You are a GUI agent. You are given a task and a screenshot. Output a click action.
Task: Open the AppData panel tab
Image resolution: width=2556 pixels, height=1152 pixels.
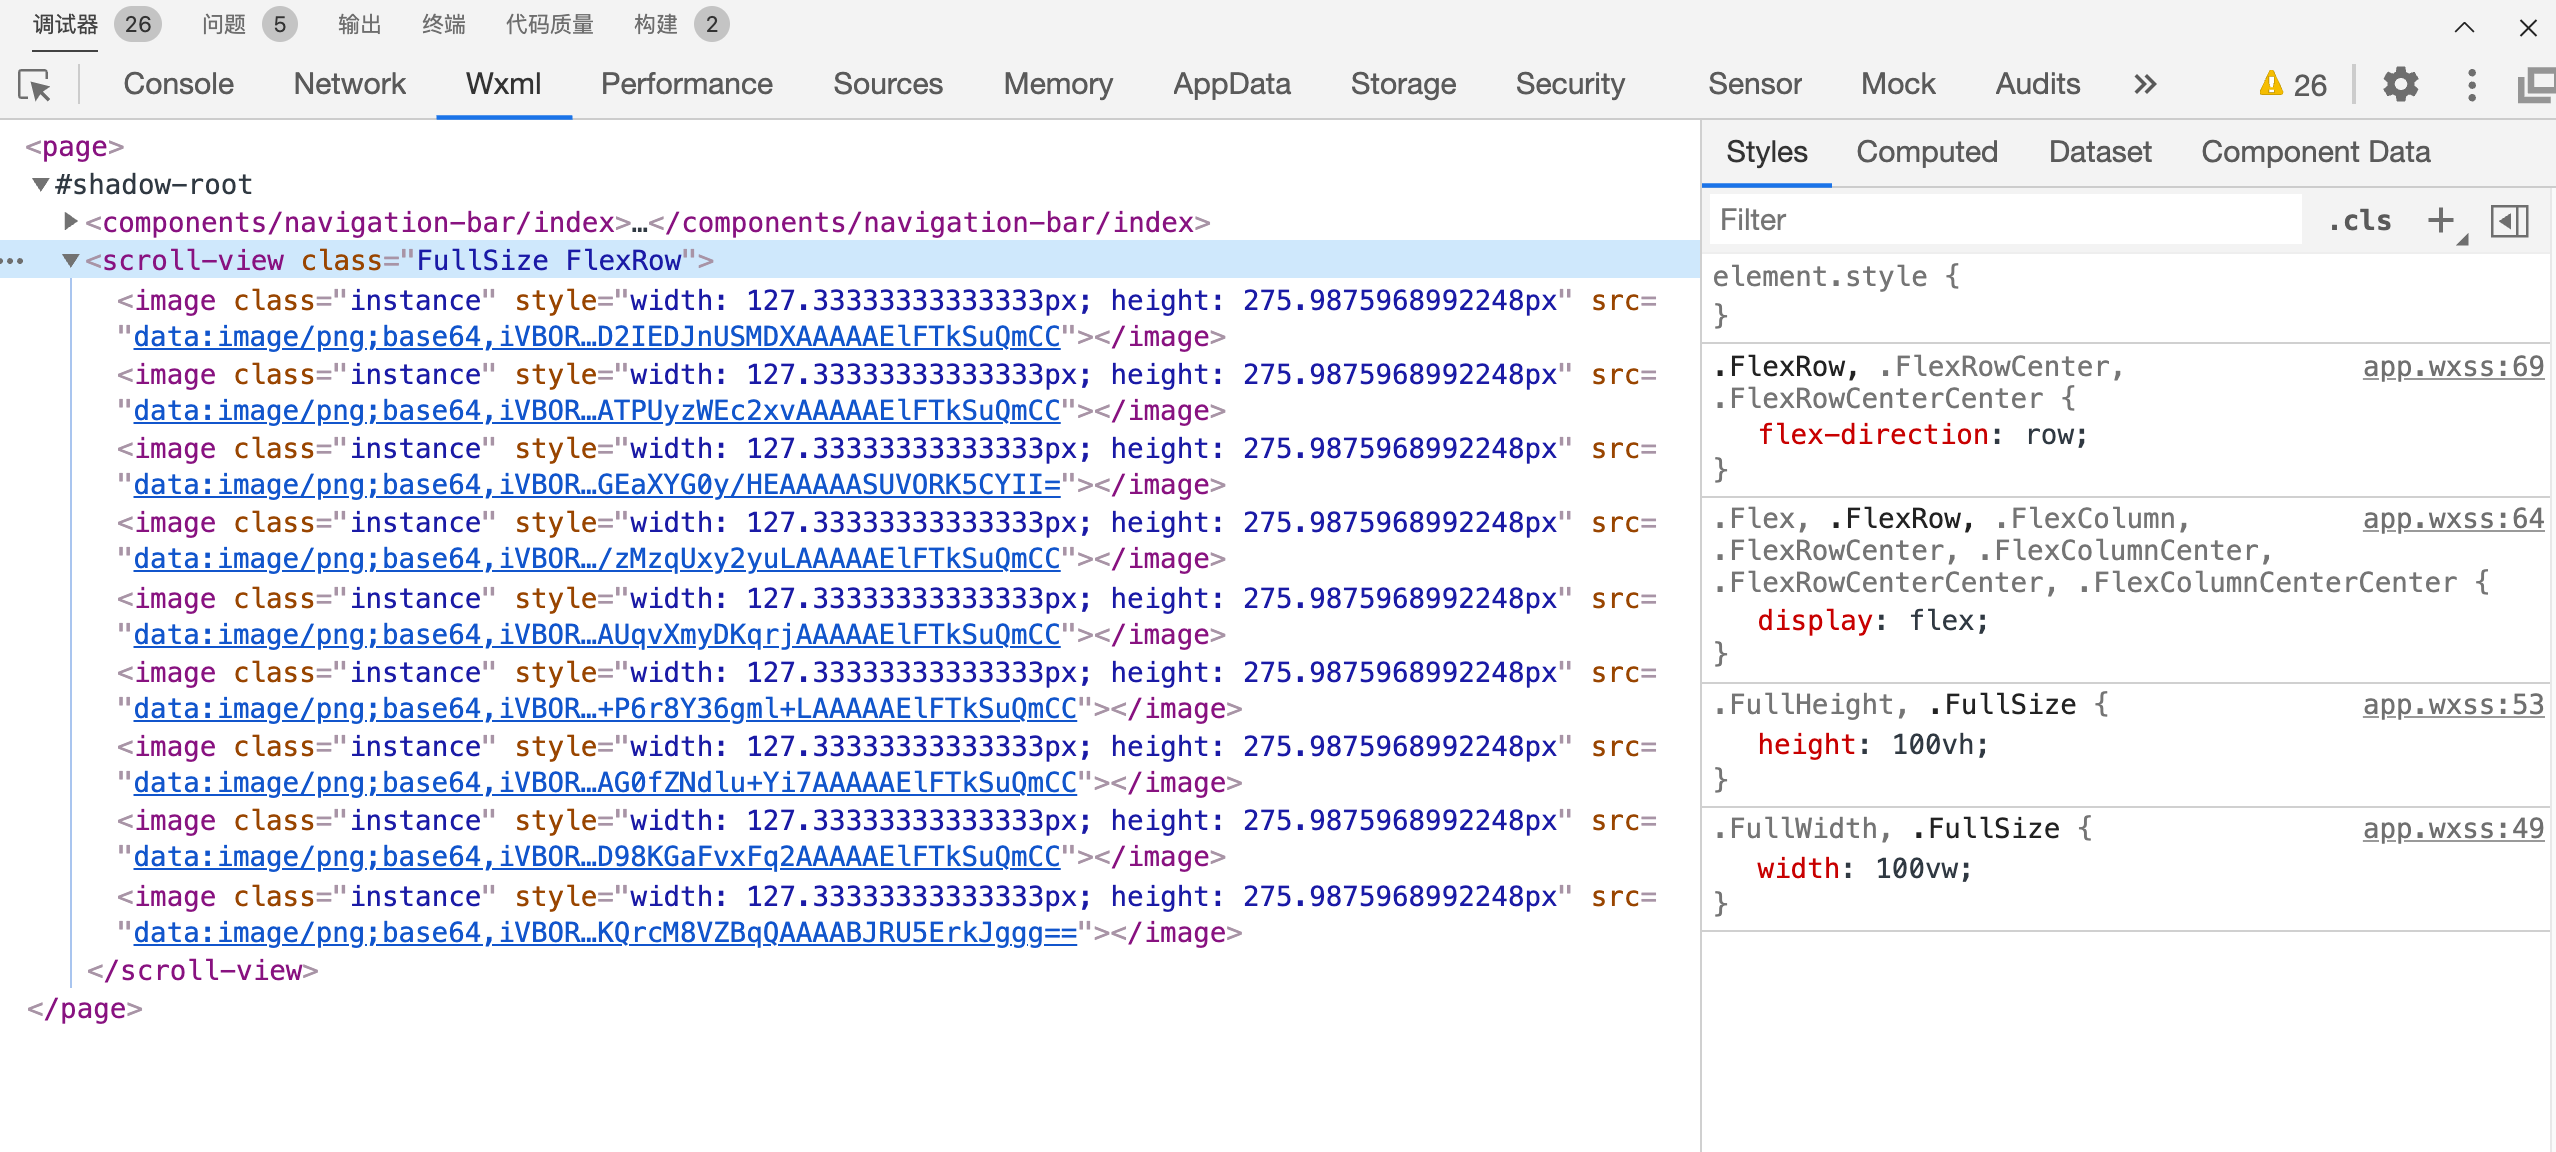(x=1231, y=84)
